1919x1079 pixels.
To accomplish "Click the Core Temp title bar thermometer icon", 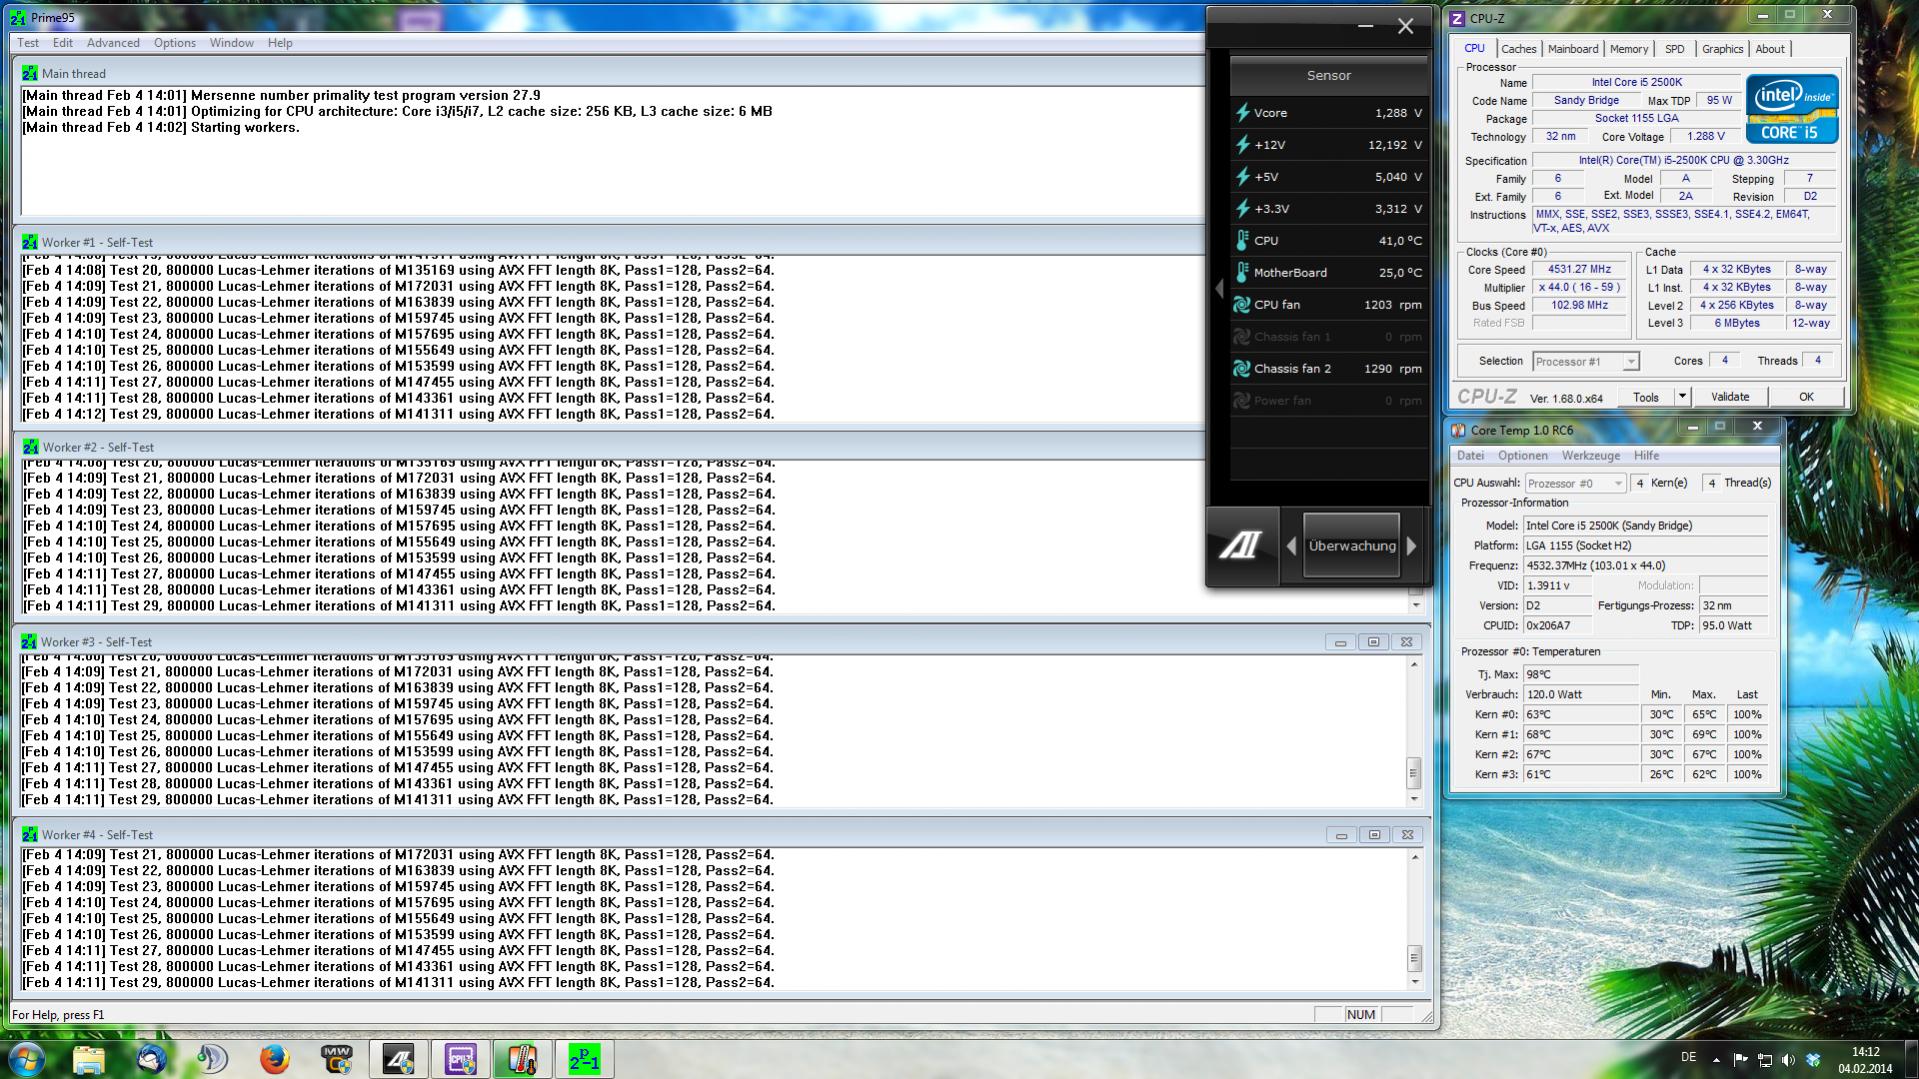I will 1458,430.
